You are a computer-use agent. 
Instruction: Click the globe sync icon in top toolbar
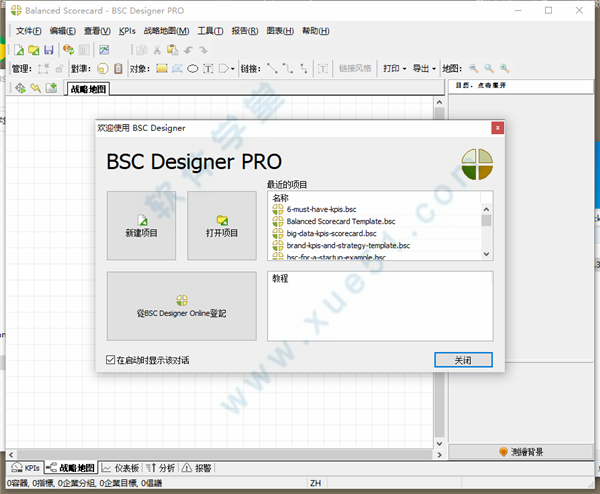coord(68,50)
